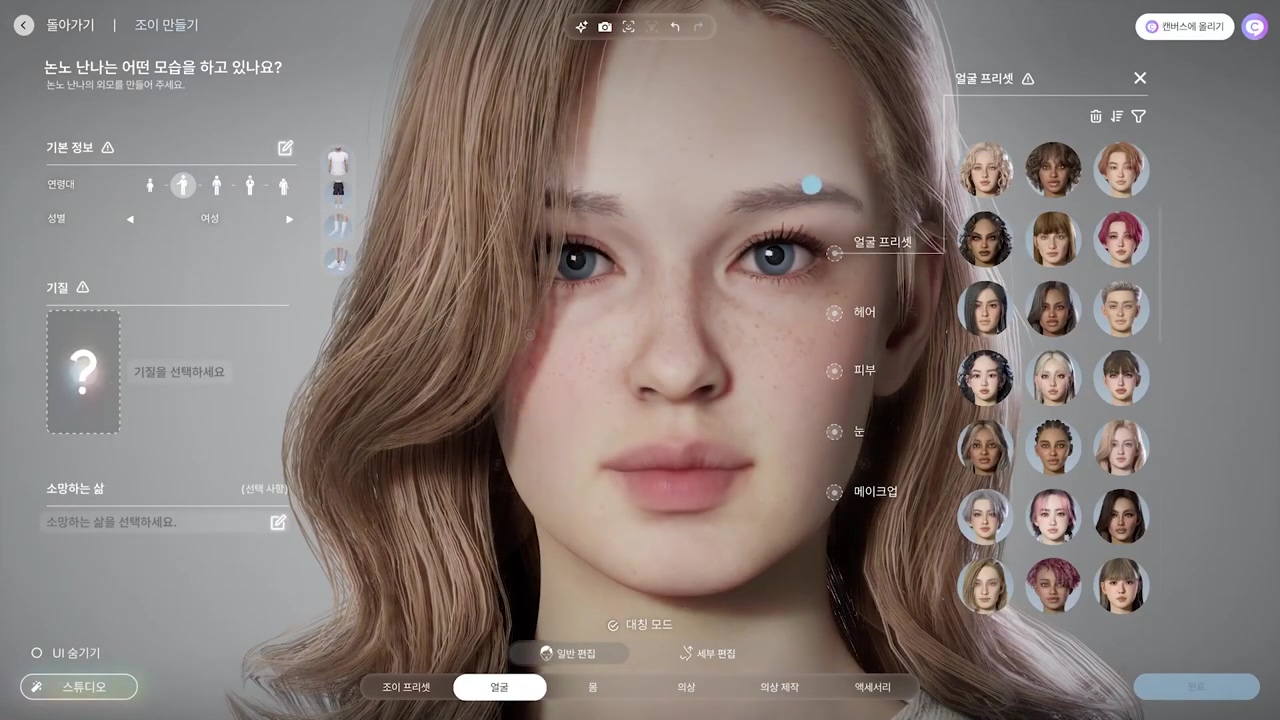Select the white socks outfit slot
The width and height of the screenshot is (1280, 720).
(x=338, y=226)
